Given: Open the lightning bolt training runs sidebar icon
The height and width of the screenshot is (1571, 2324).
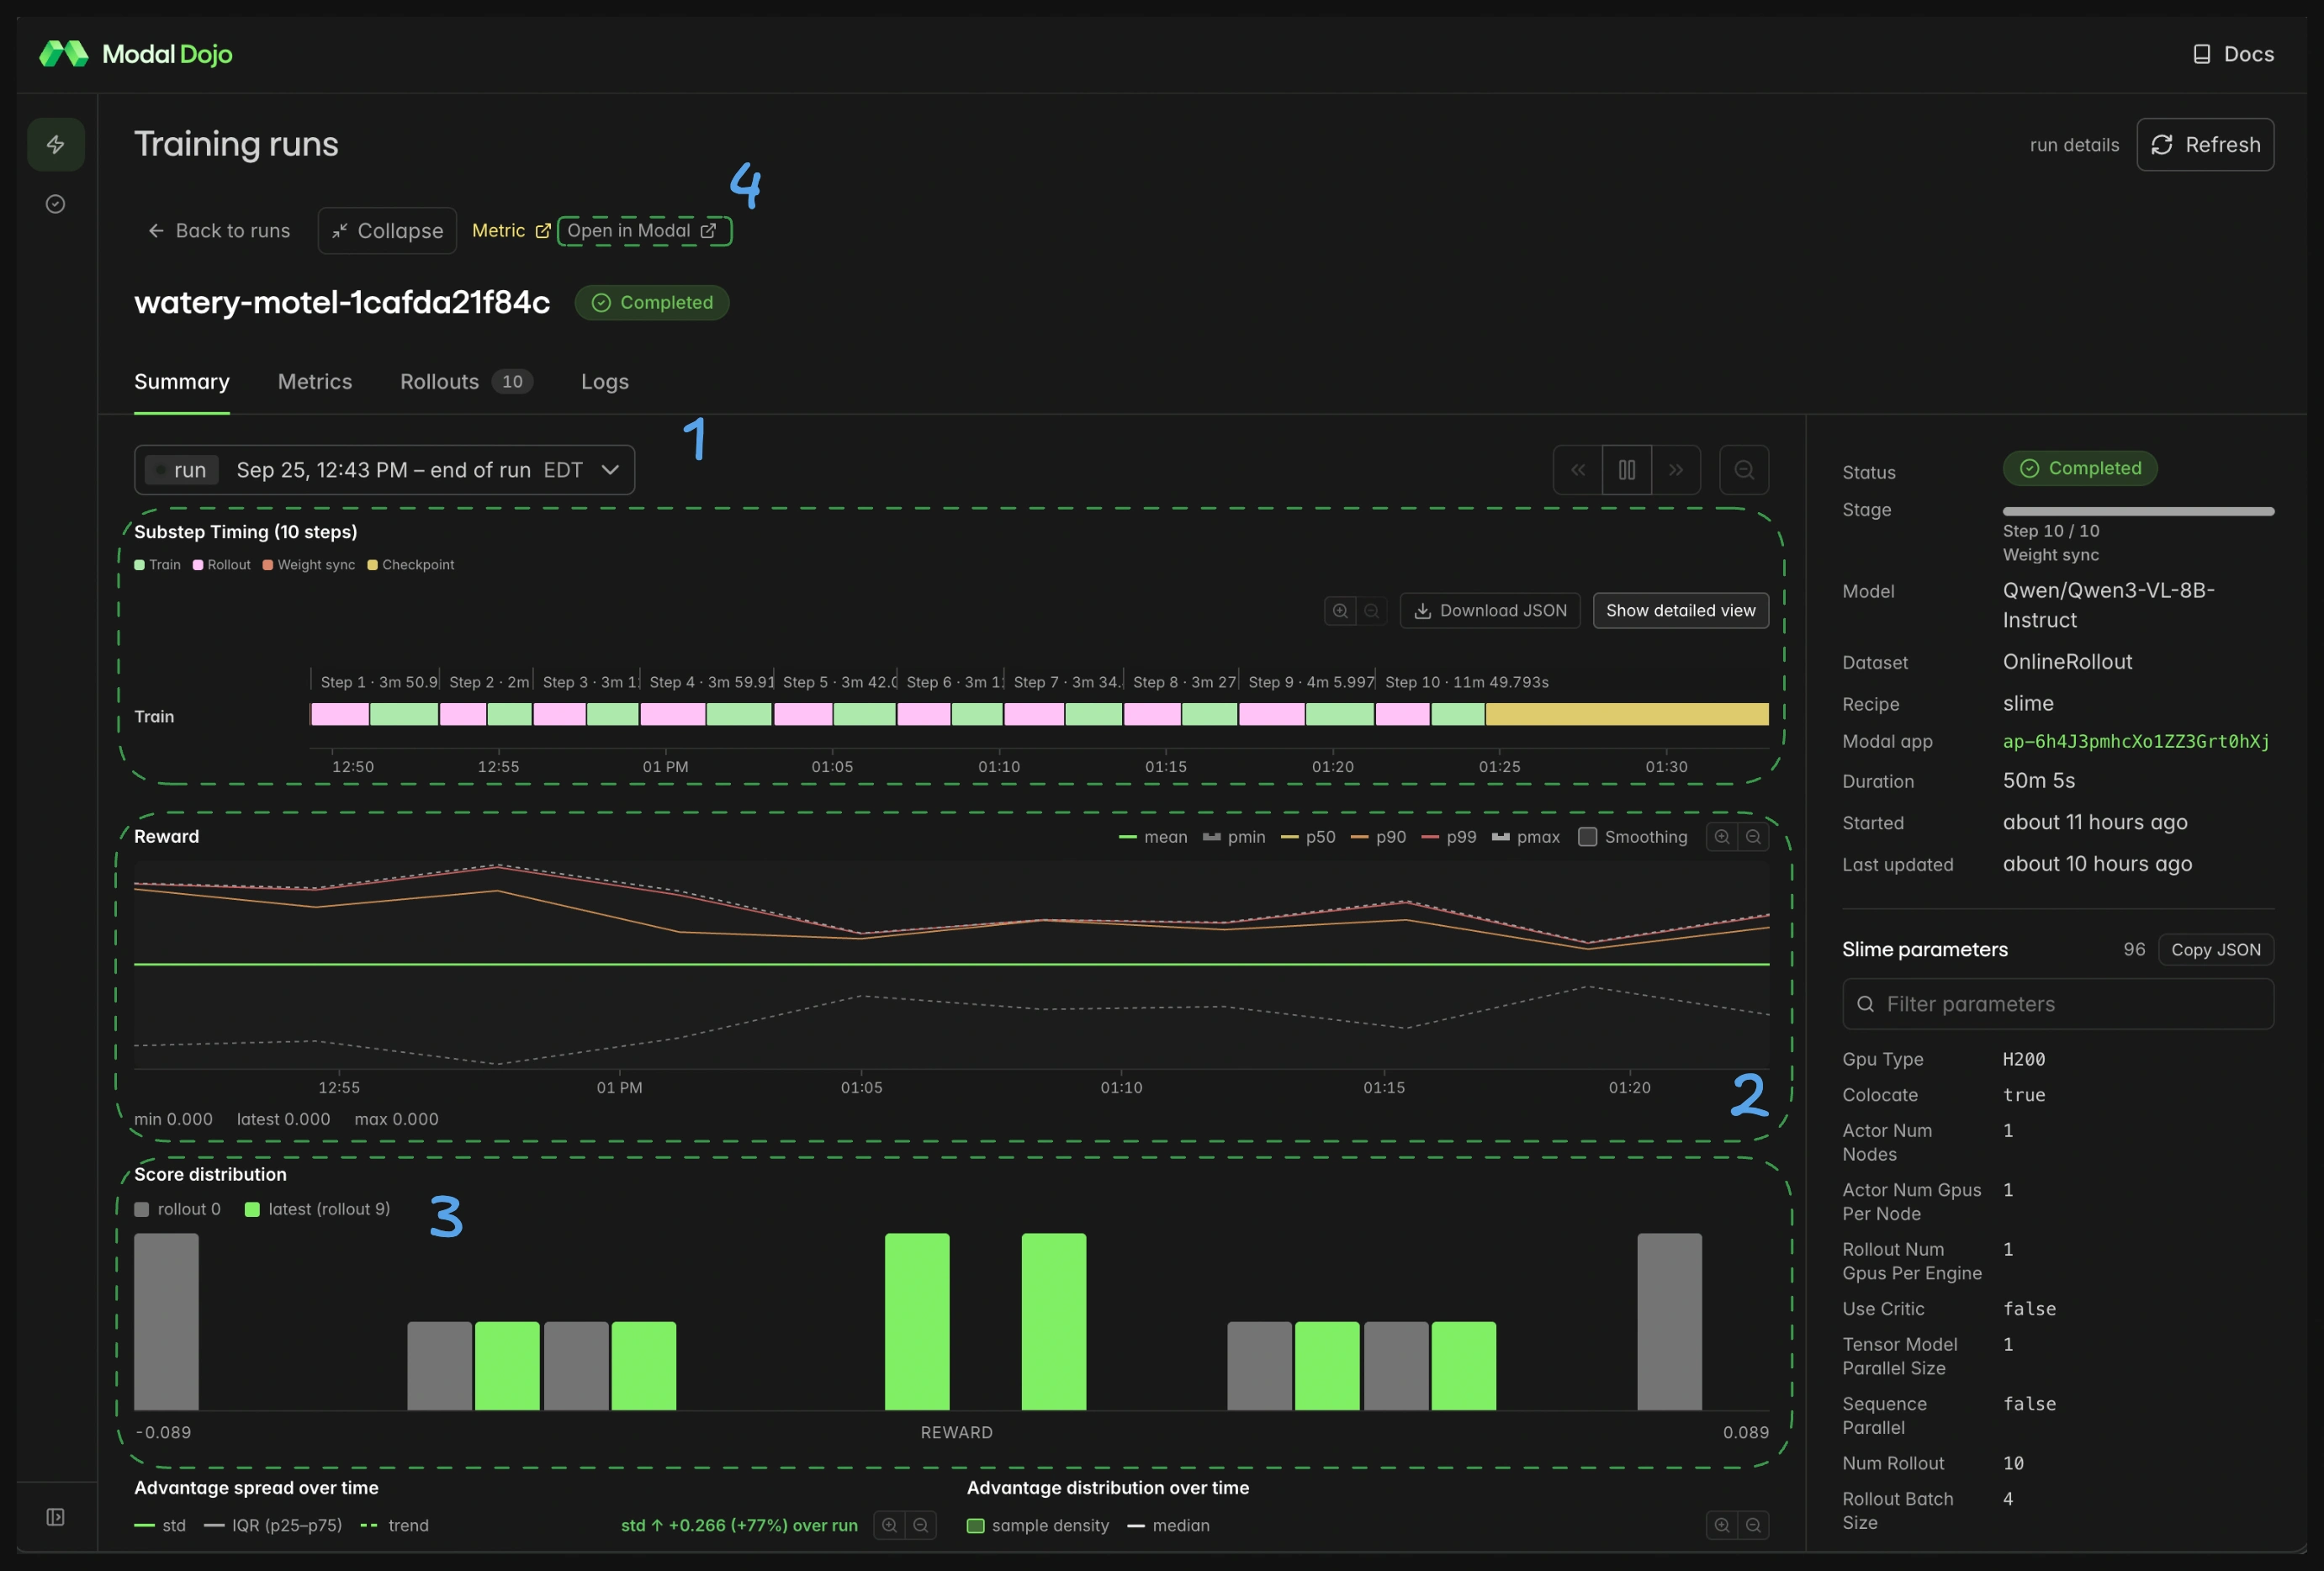Looking at the screenshot, I should coord(56,145).
